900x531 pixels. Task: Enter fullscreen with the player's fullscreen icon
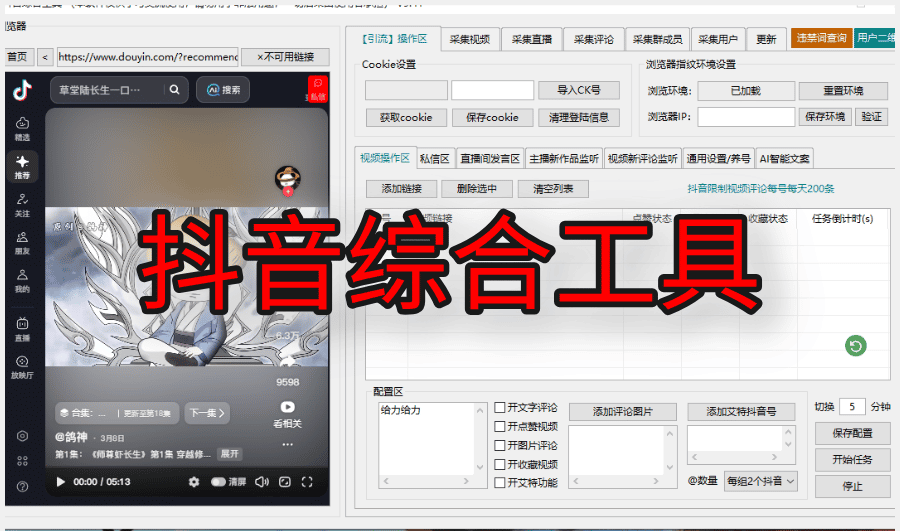[308, 482]
